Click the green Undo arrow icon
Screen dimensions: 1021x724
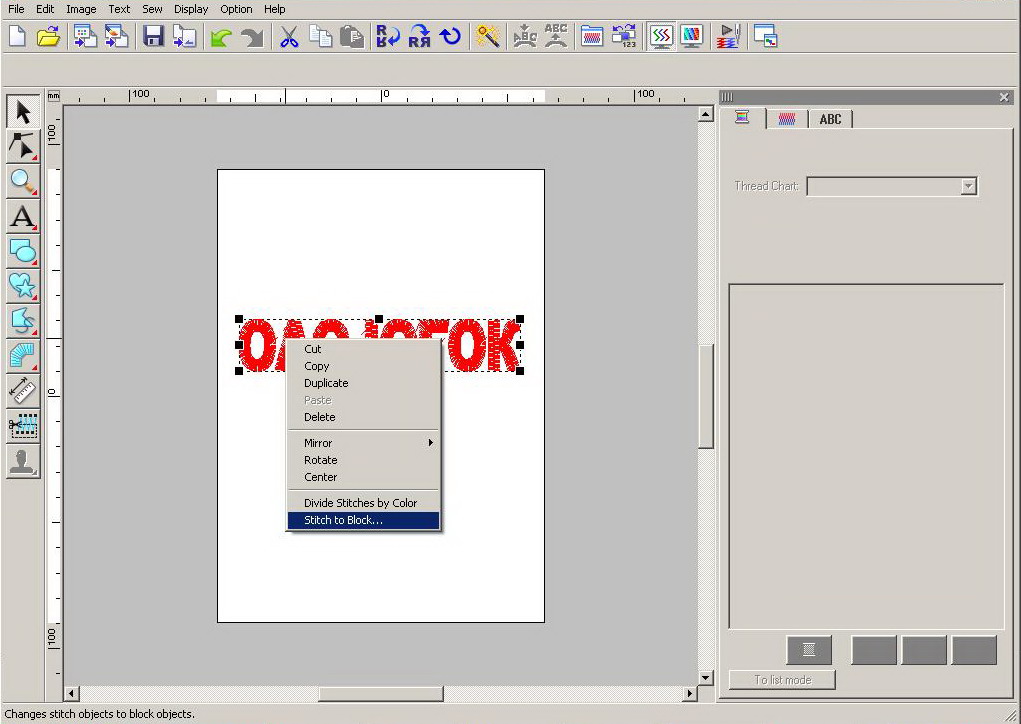(x=220, y=37)
